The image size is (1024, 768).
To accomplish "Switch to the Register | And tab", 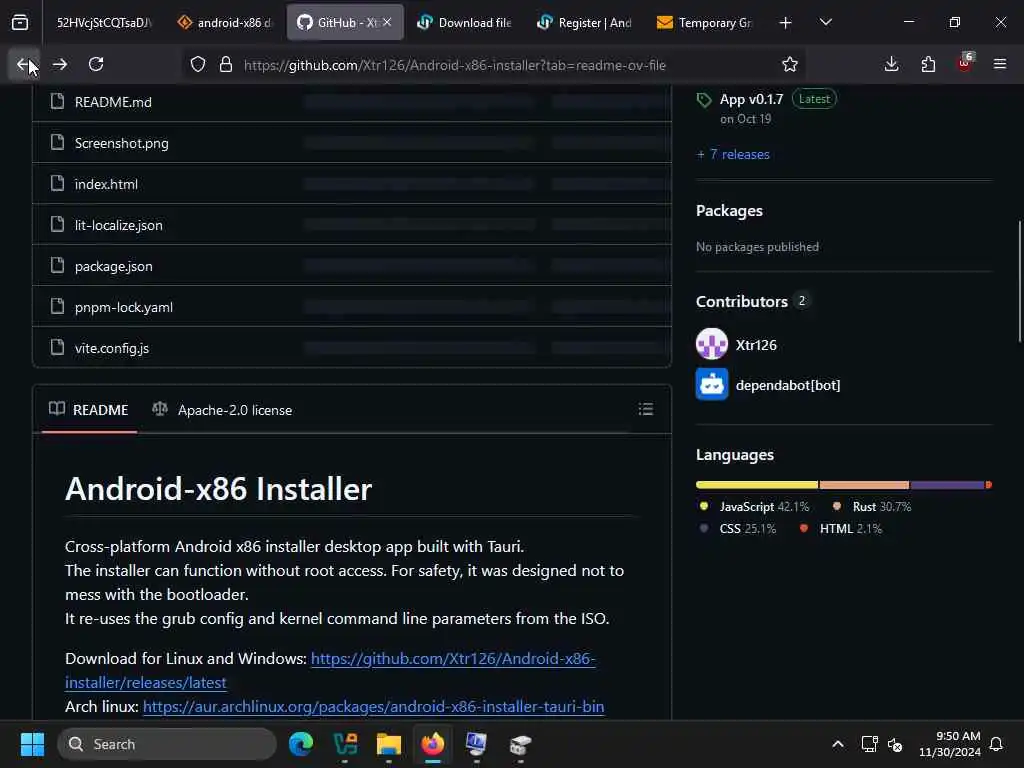I will click(x=585, y=23).
